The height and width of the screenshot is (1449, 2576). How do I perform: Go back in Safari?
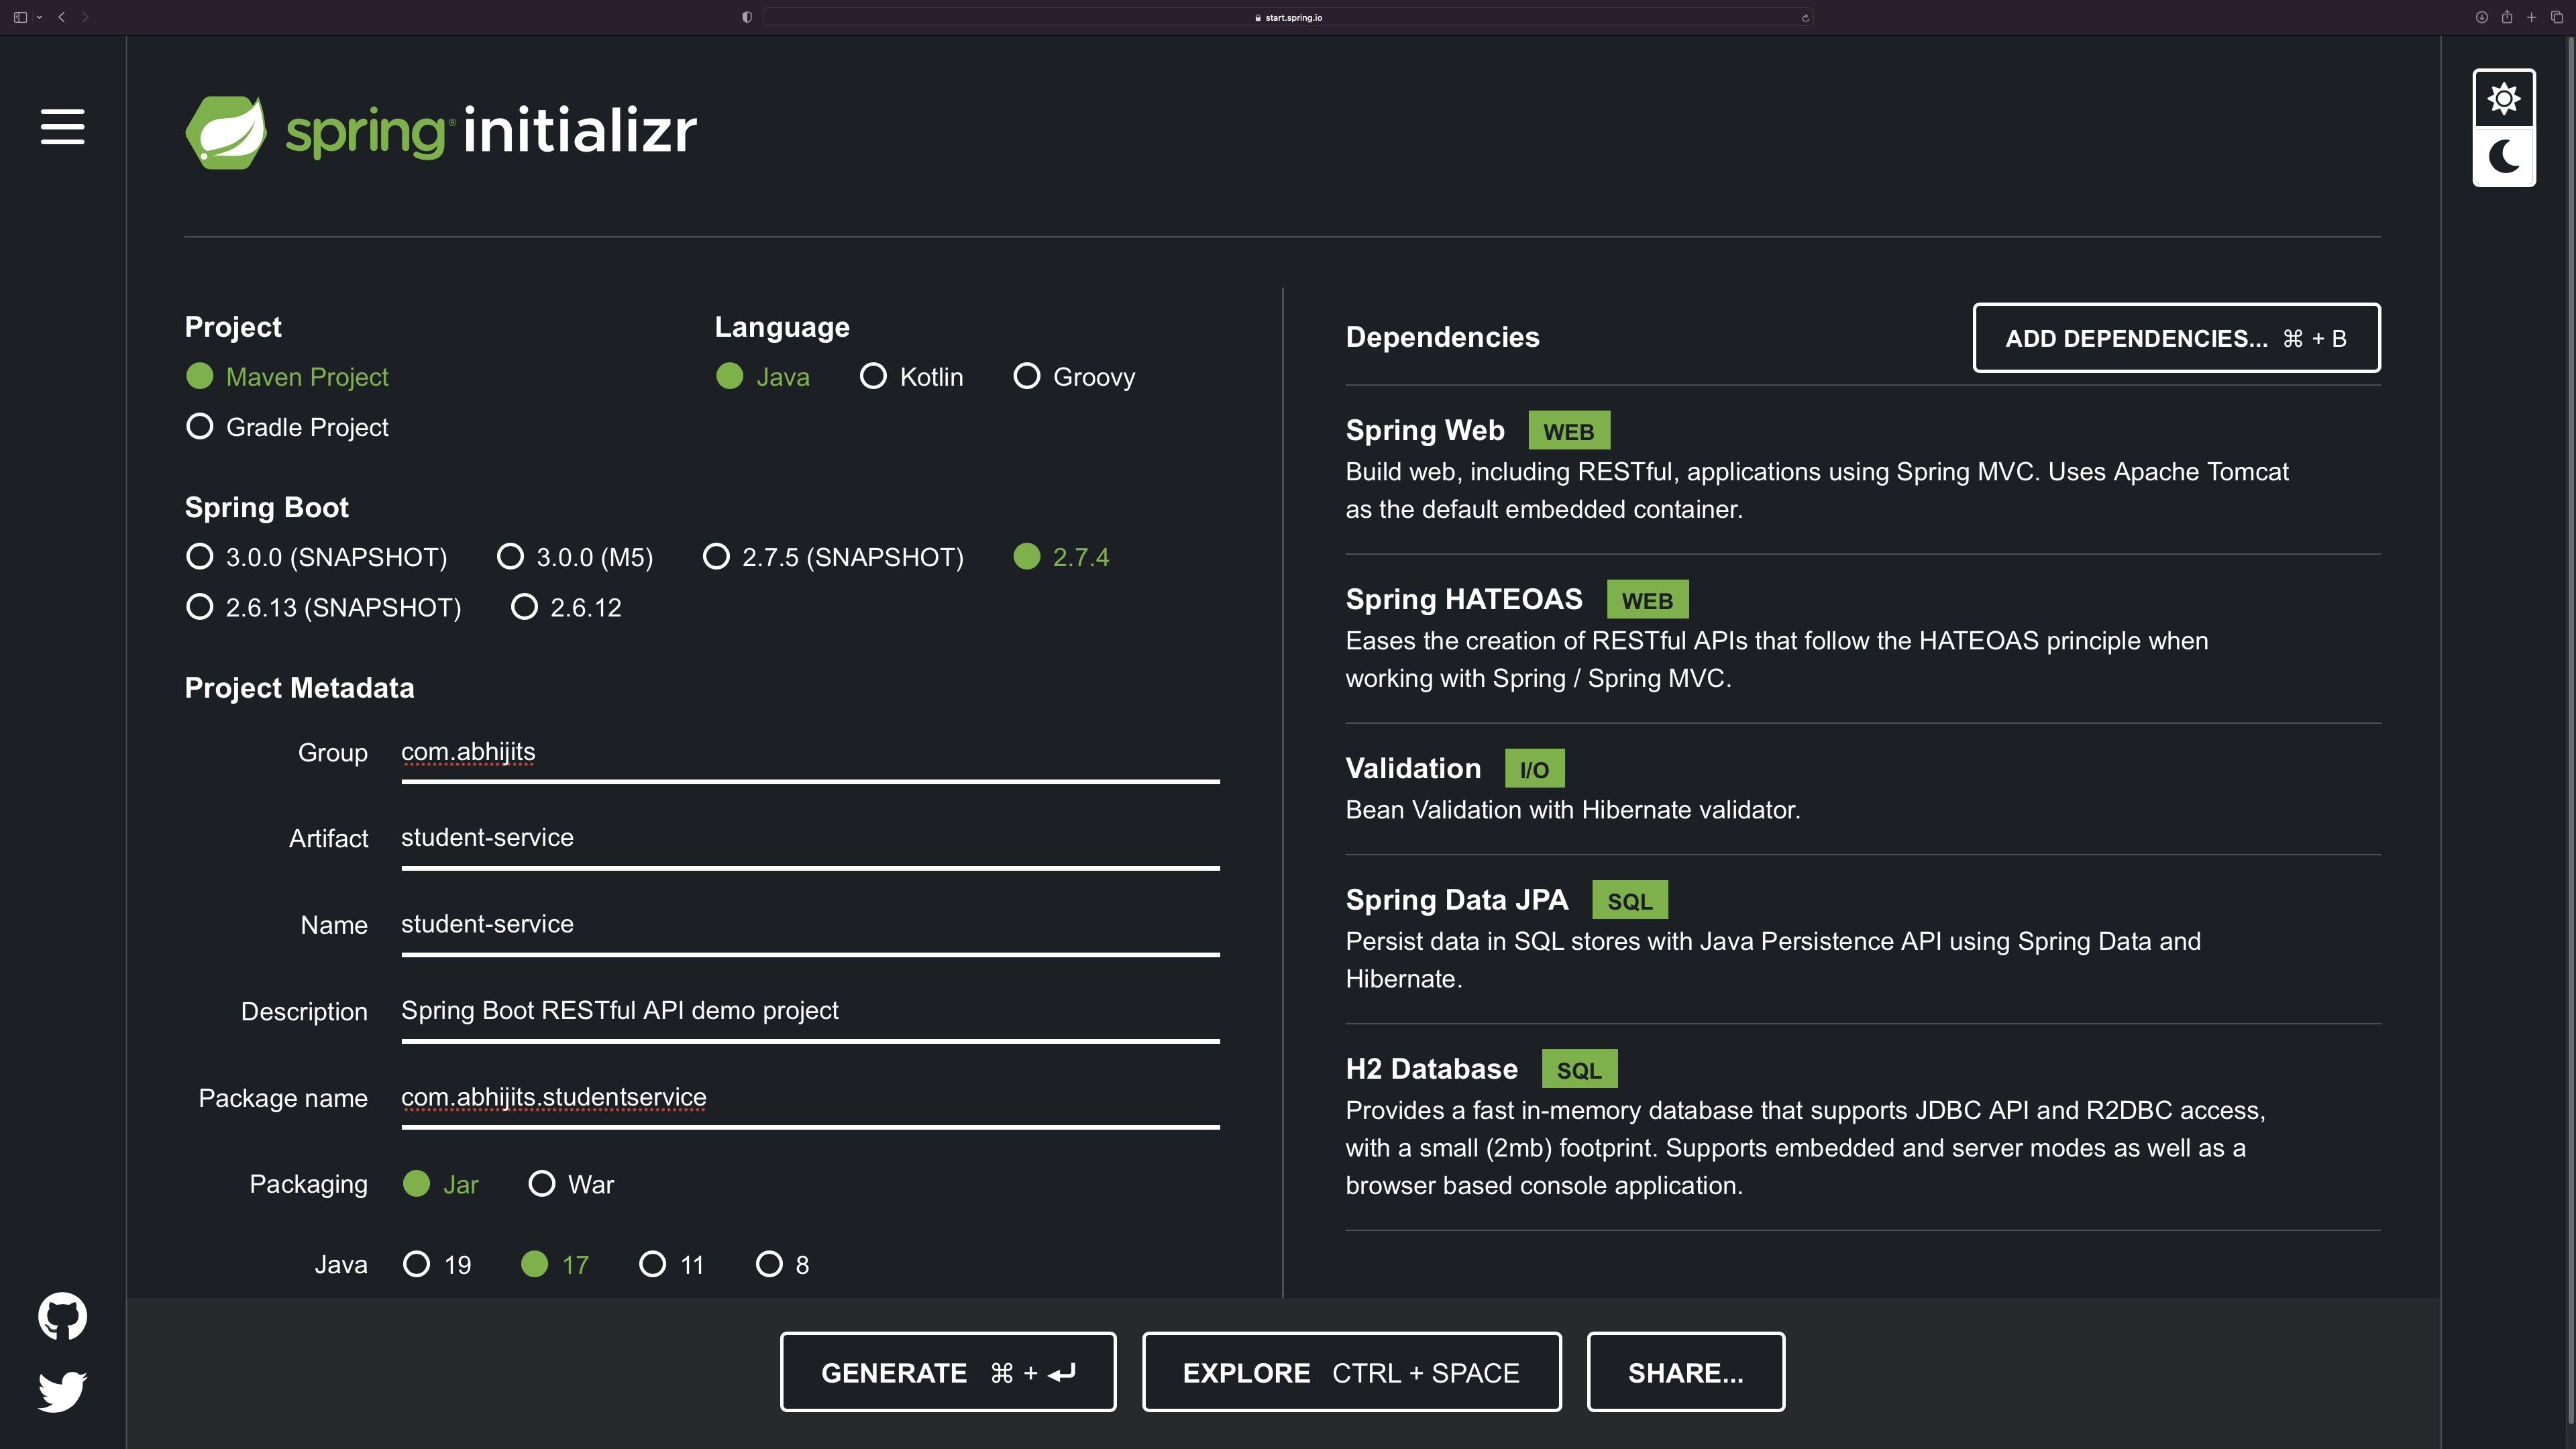click(x=62, y=17)
